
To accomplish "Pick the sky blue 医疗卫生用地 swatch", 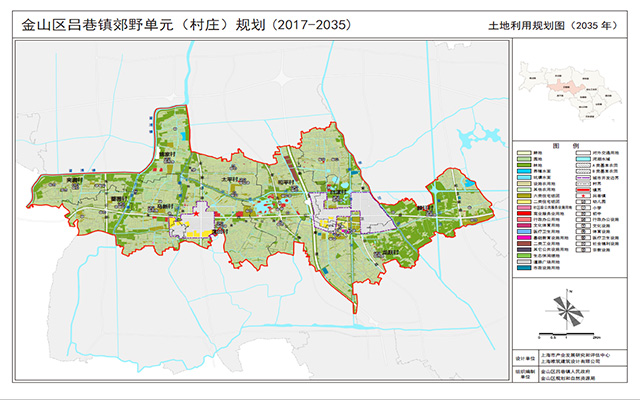I will (x=524, y=231).
